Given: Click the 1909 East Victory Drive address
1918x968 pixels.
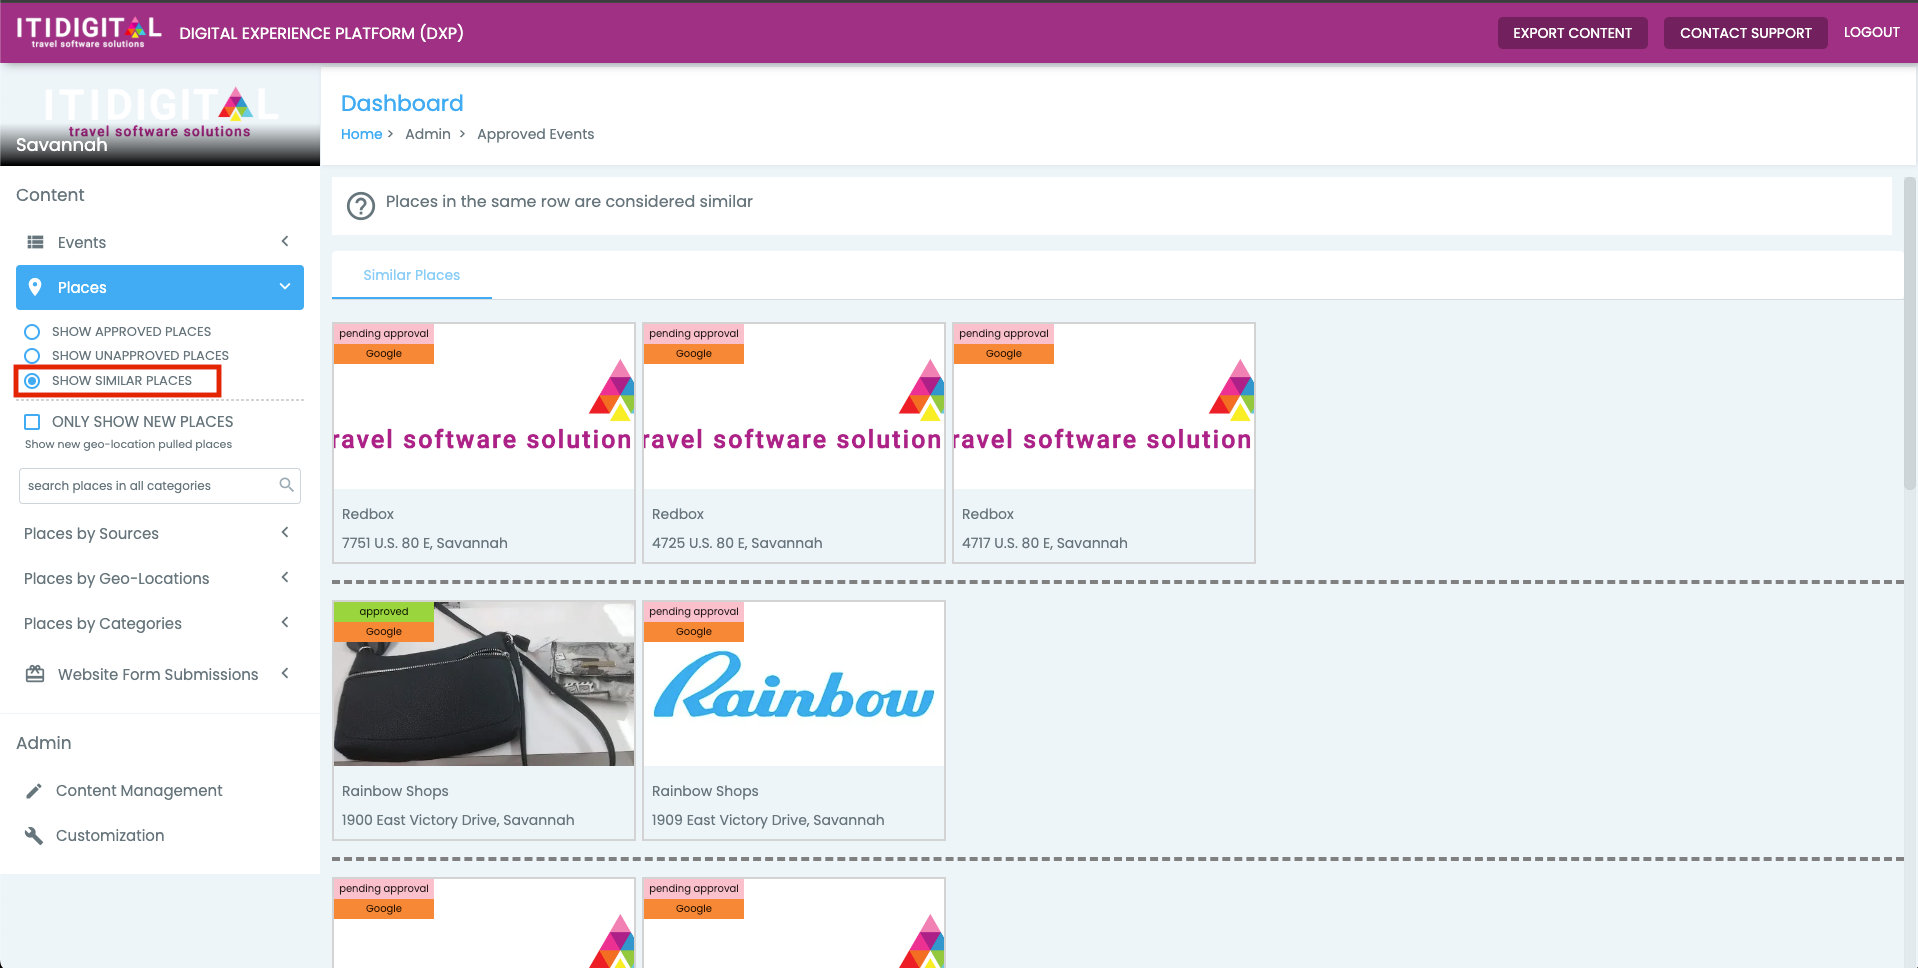Looking at the screenshot, I should point(768,820).
